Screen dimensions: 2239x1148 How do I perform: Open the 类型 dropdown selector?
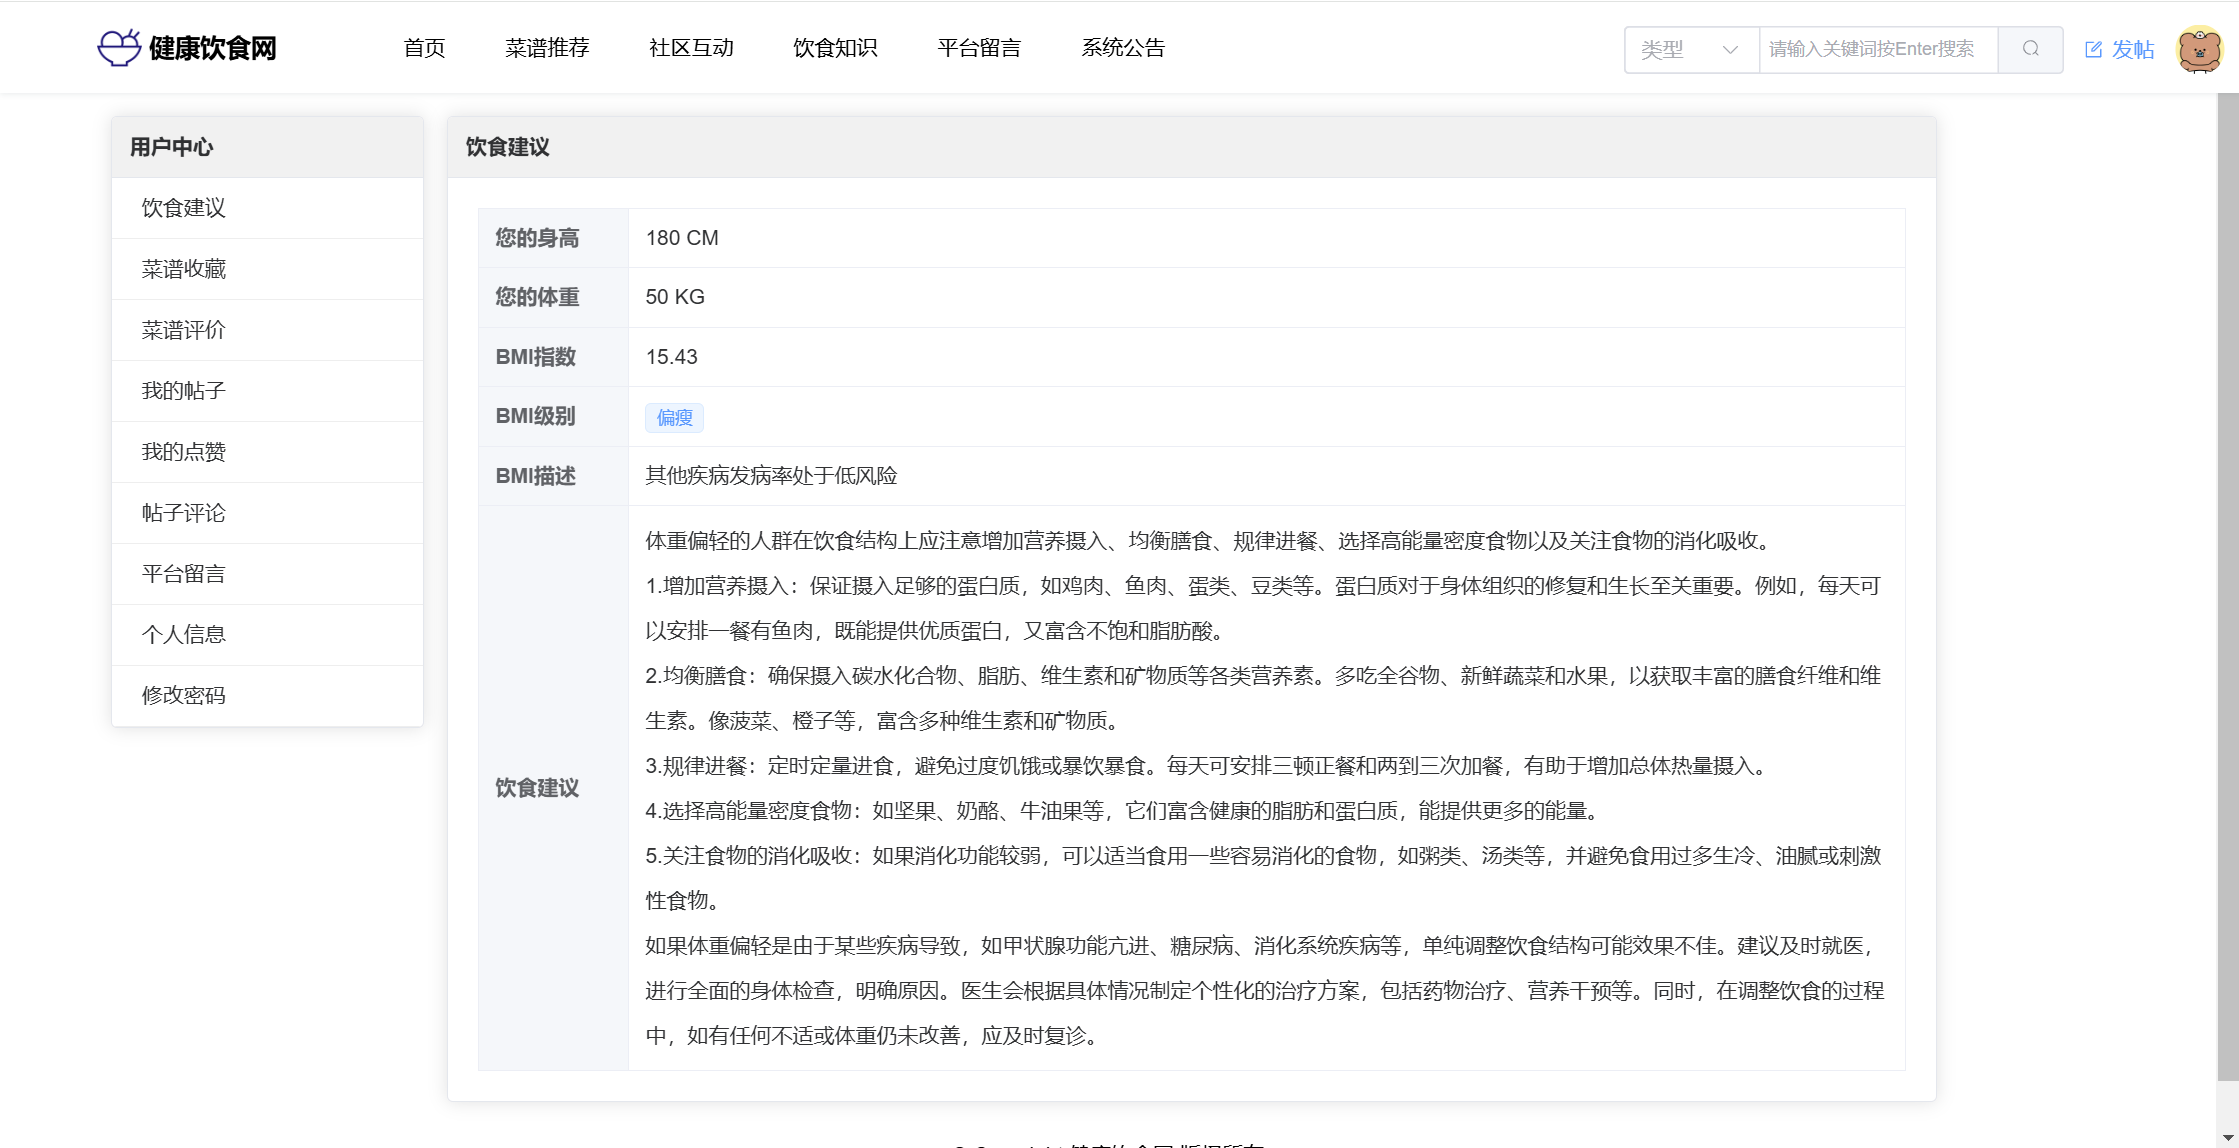1690,49
